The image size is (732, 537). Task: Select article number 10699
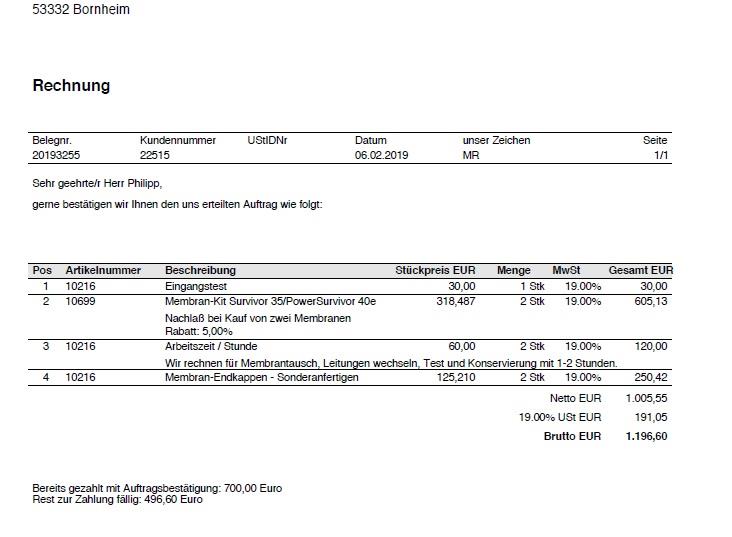click(x=80, y=301)
